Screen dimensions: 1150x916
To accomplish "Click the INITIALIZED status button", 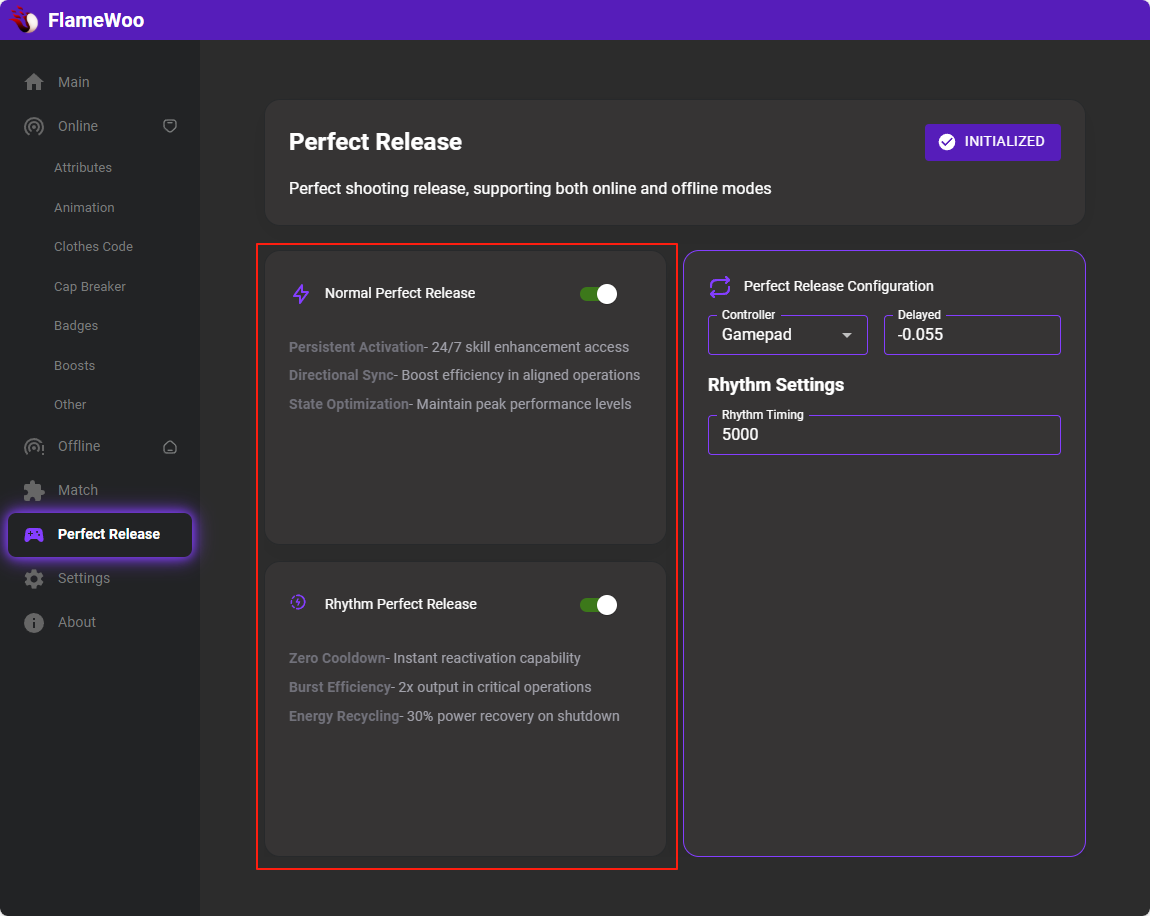I will (992, 142).
